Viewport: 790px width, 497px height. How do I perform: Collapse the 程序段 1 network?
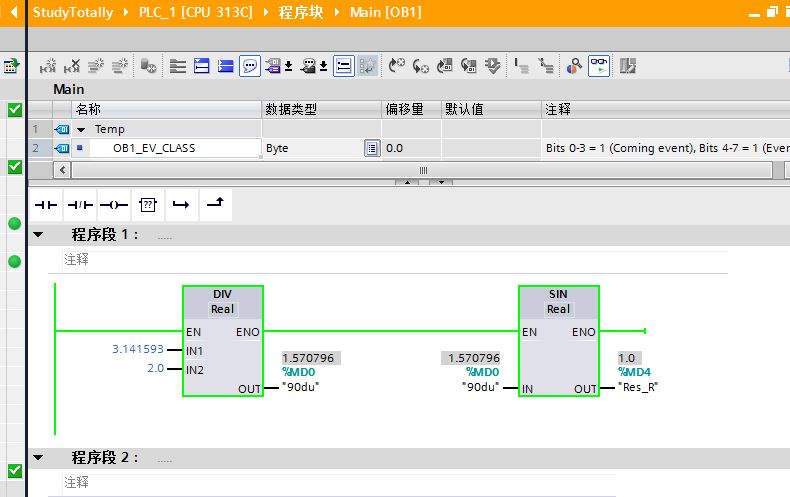point(39,235)
